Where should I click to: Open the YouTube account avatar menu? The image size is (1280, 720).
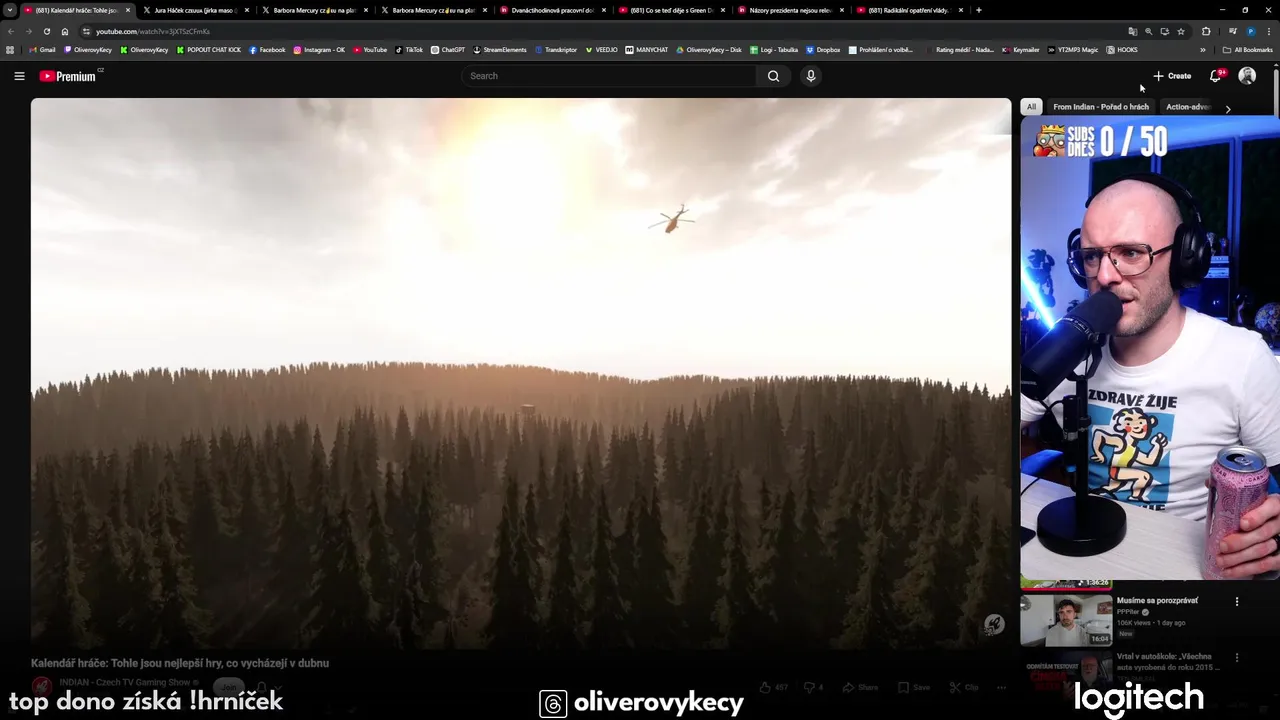[x=1247, y=76]
